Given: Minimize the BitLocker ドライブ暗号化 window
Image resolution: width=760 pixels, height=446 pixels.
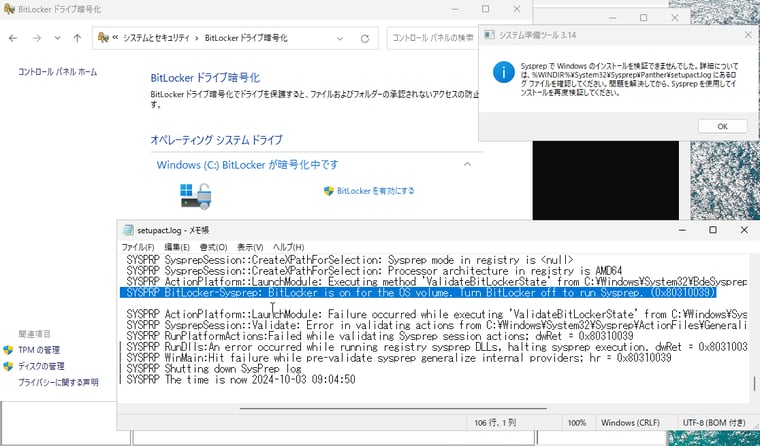Looking at the screenshot, I should point(455,9).
